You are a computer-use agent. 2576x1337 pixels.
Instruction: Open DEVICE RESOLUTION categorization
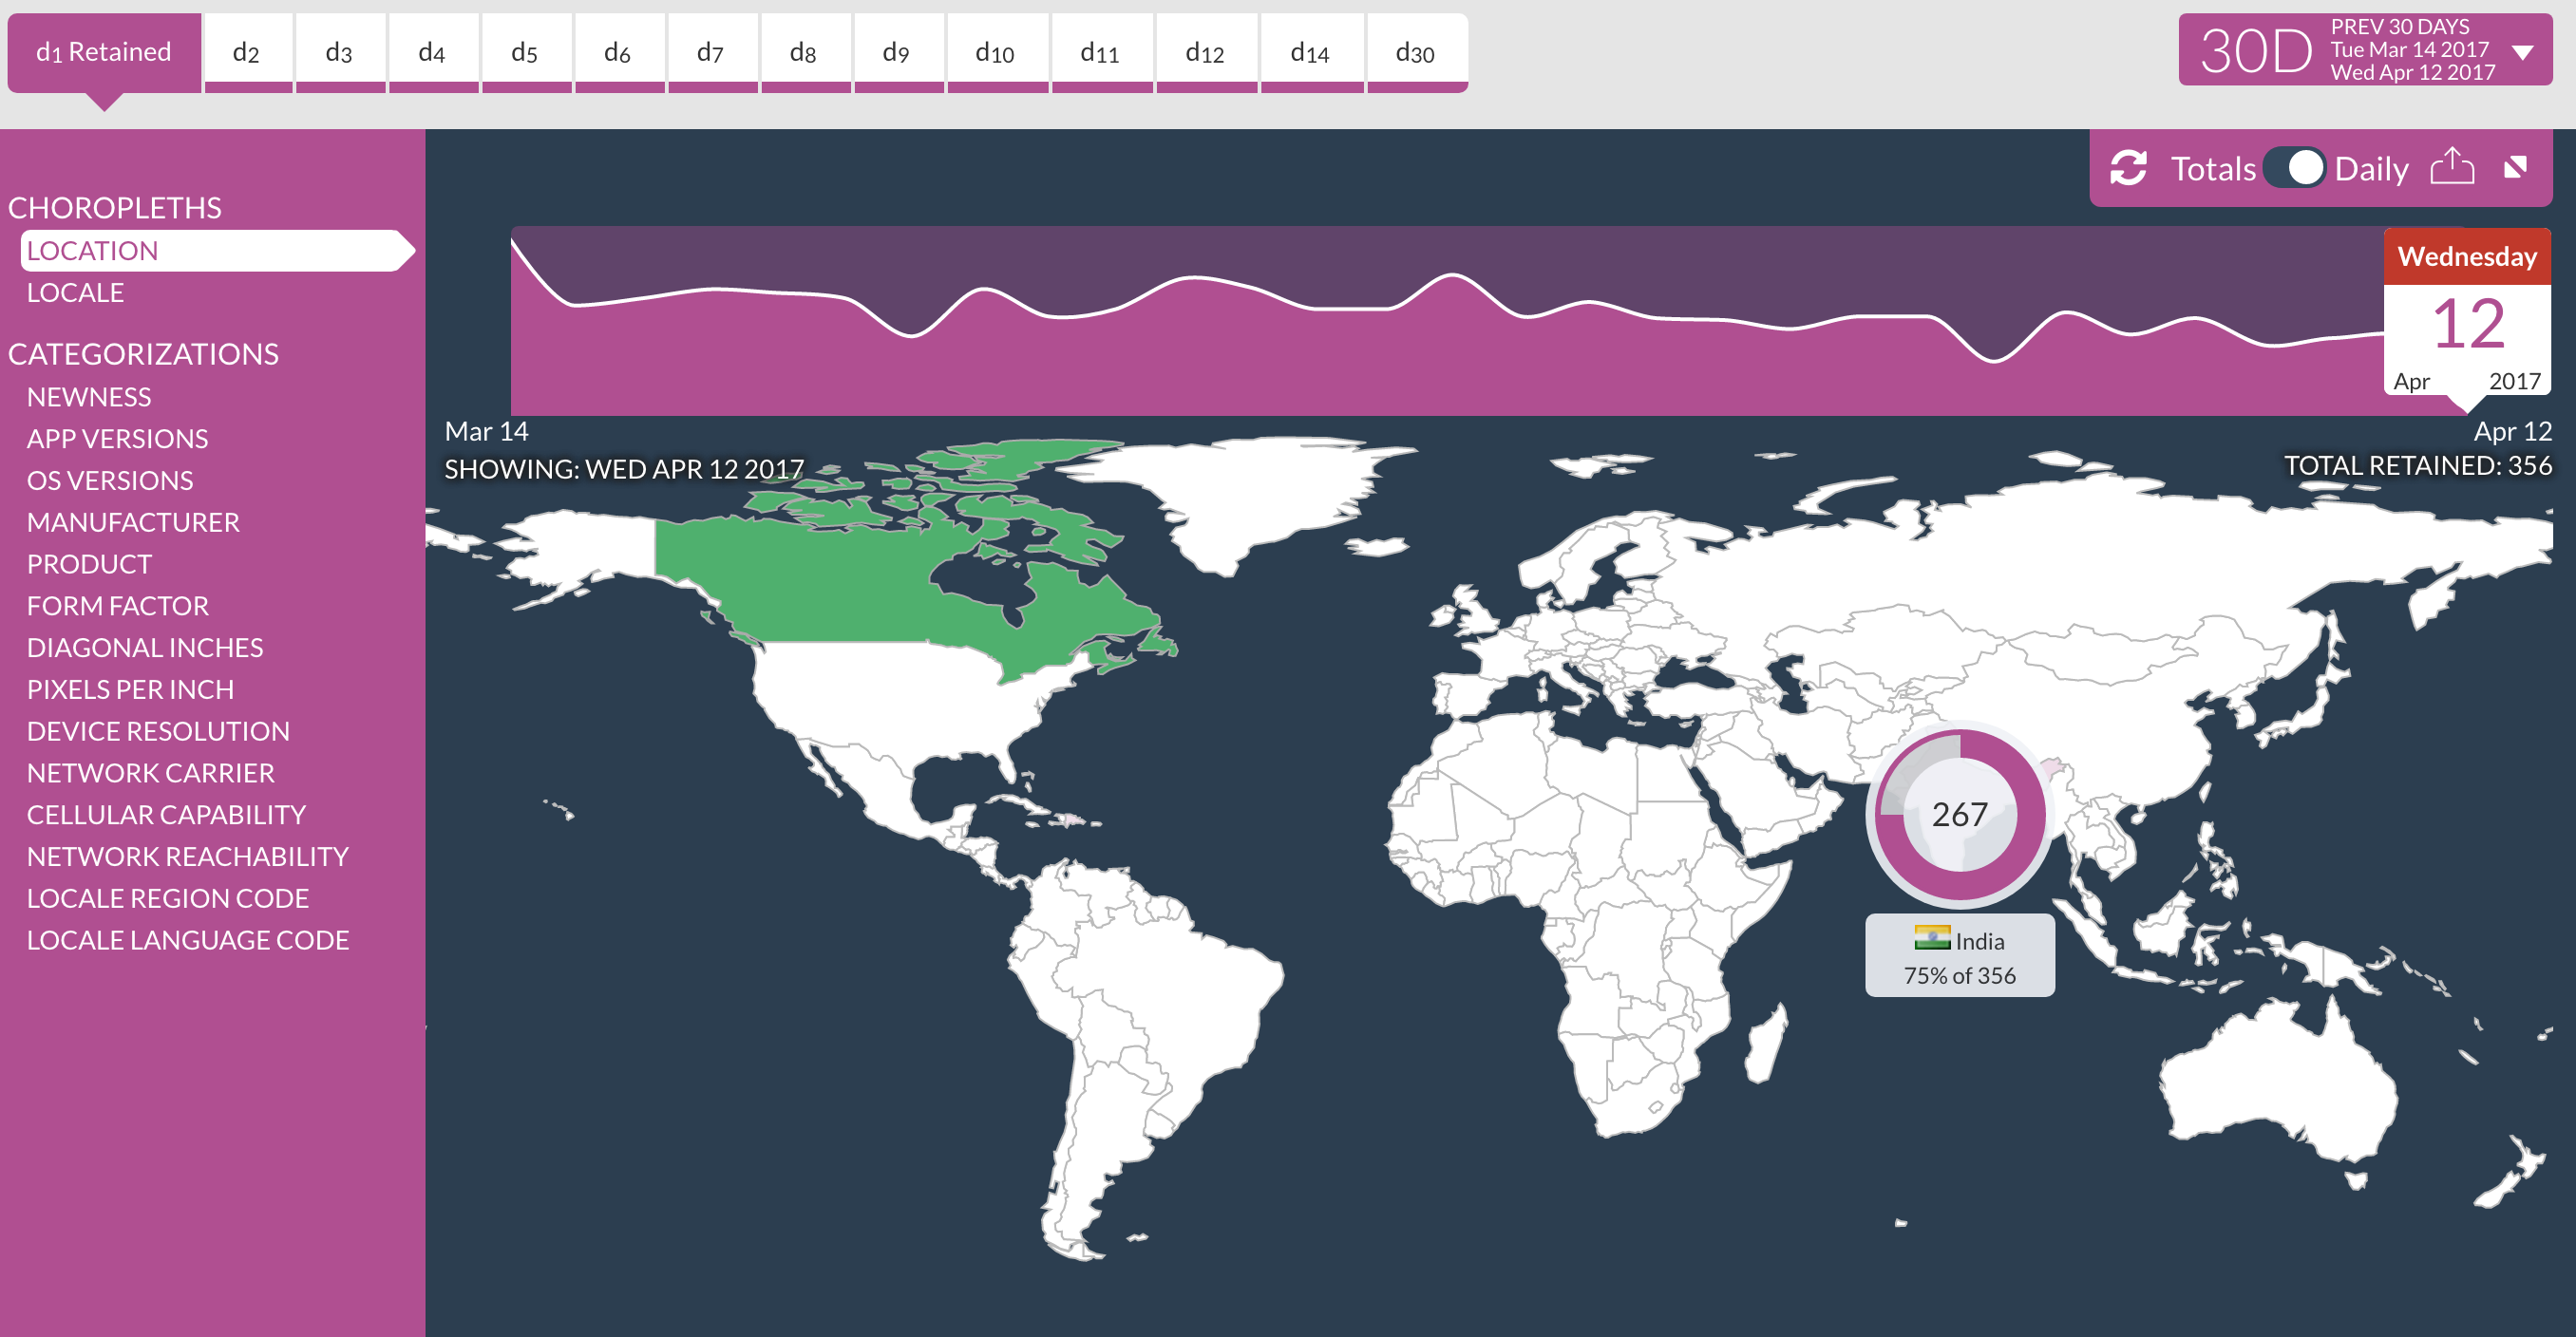[x=158, y=732]
